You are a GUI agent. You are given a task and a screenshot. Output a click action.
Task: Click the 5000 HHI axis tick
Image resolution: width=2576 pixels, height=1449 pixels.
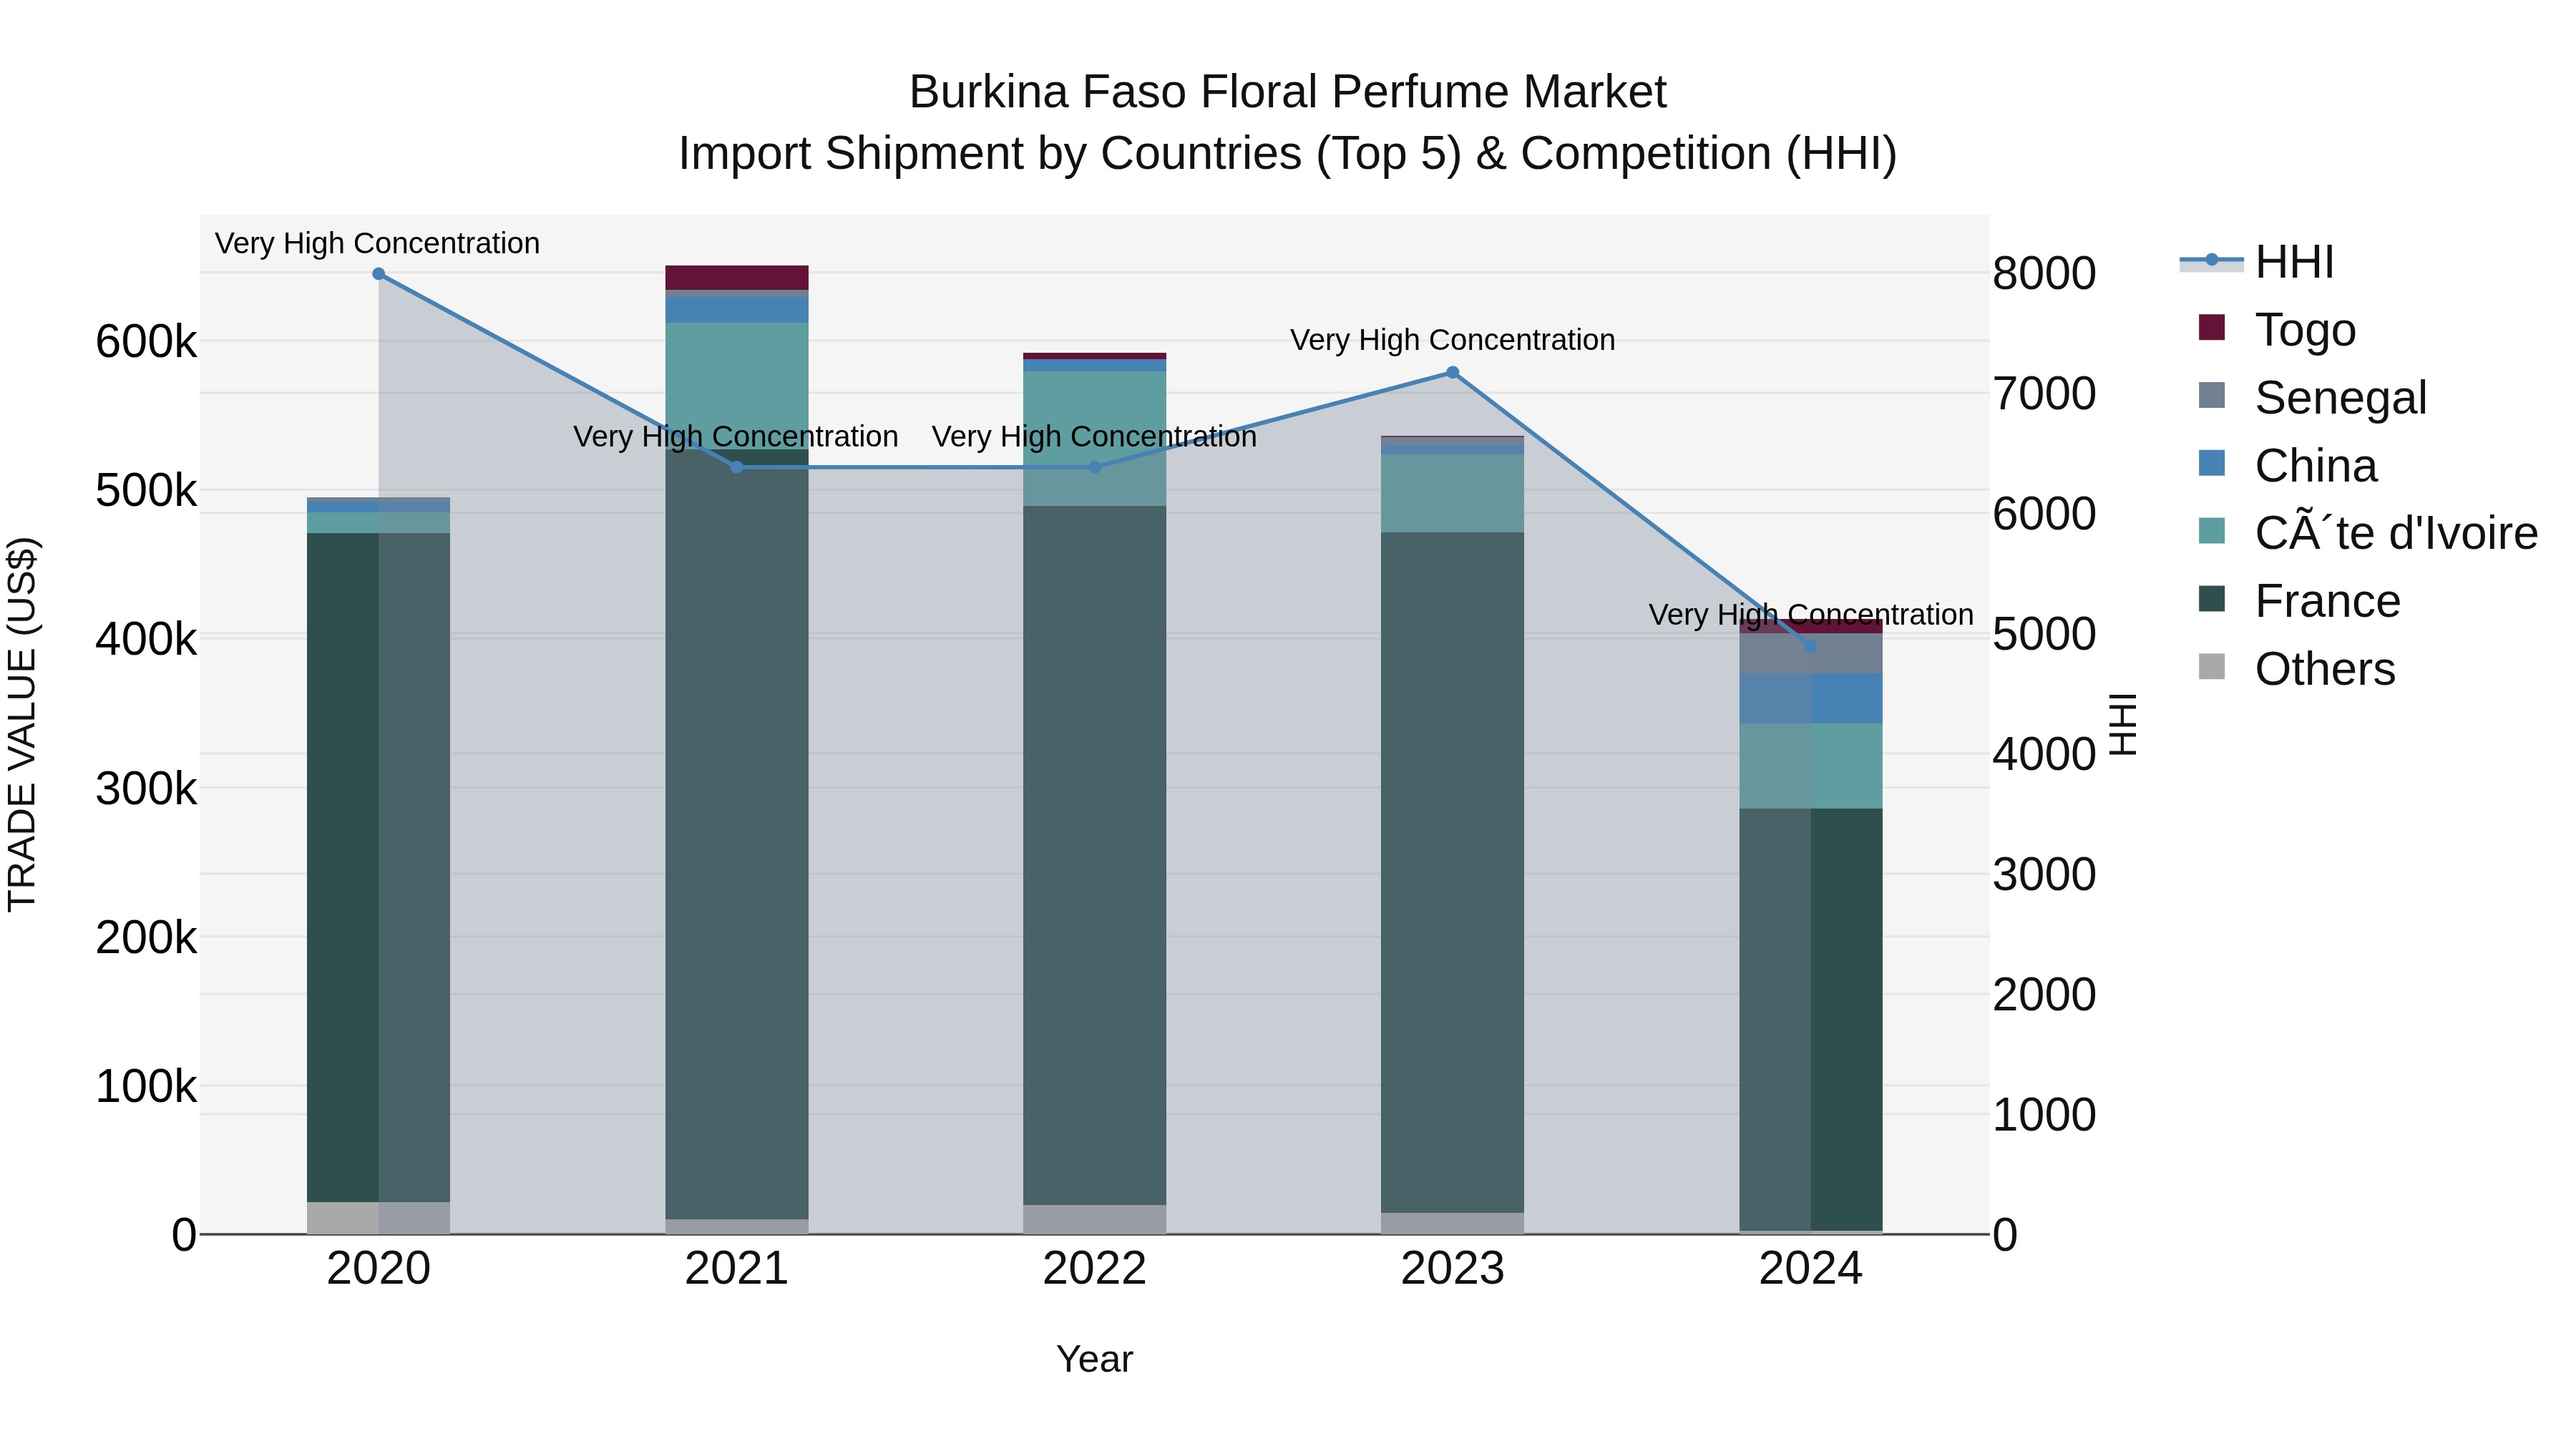[x=2044, y=635]
